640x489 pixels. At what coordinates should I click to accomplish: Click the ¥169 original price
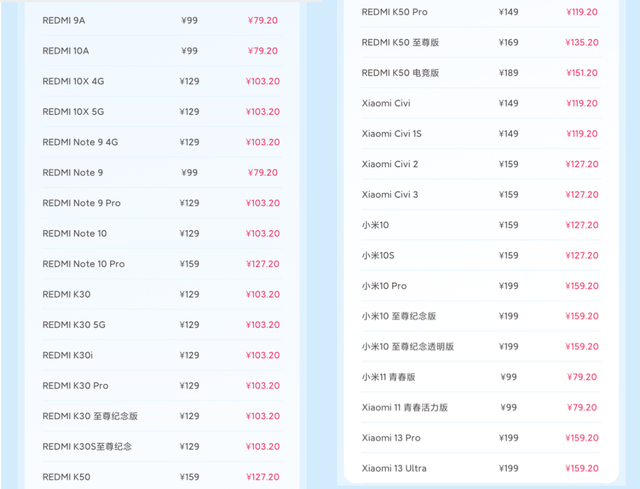click(508, 43)
